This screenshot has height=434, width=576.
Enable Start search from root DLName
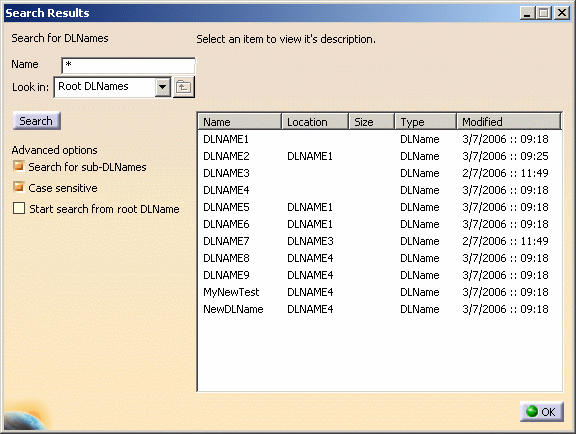[19, 208]
